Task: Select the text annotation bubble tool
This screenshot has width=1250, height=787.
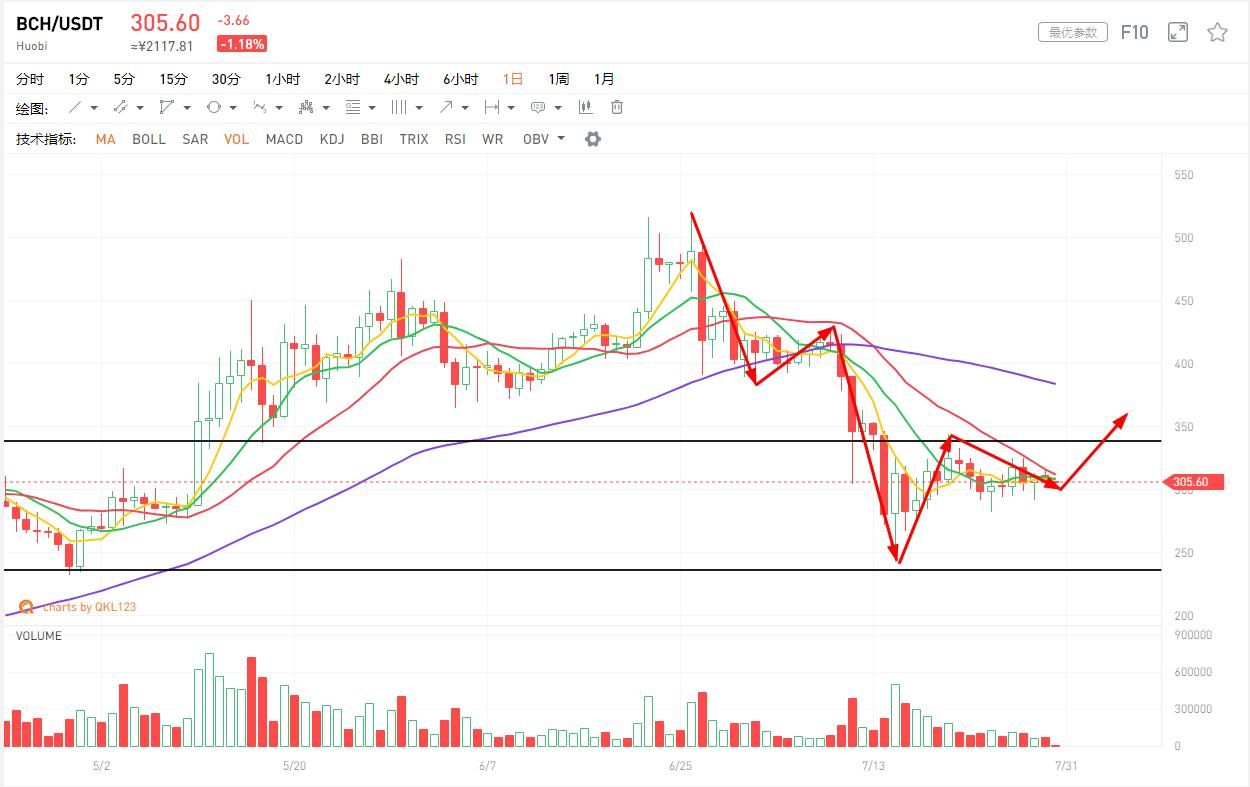Action: coord(538,107)
